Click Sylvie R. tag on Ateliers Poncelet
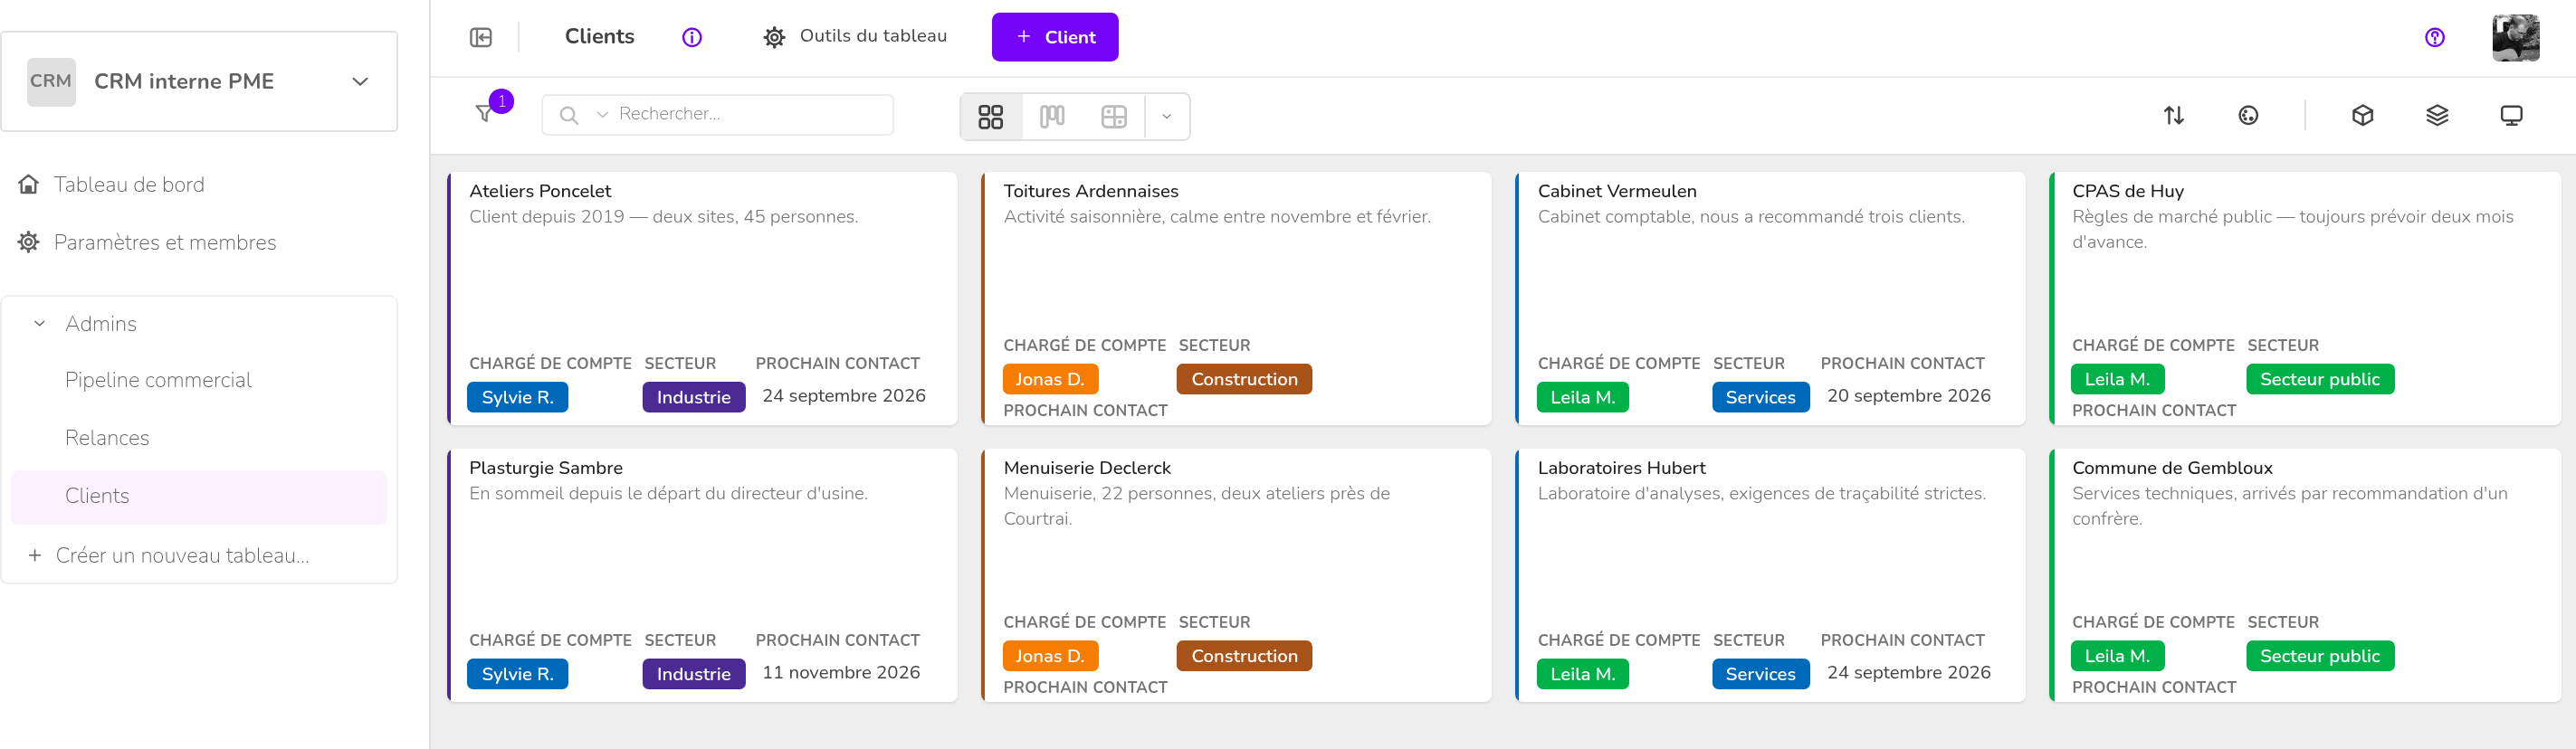 pyautogui.click(x=517, y=397)
